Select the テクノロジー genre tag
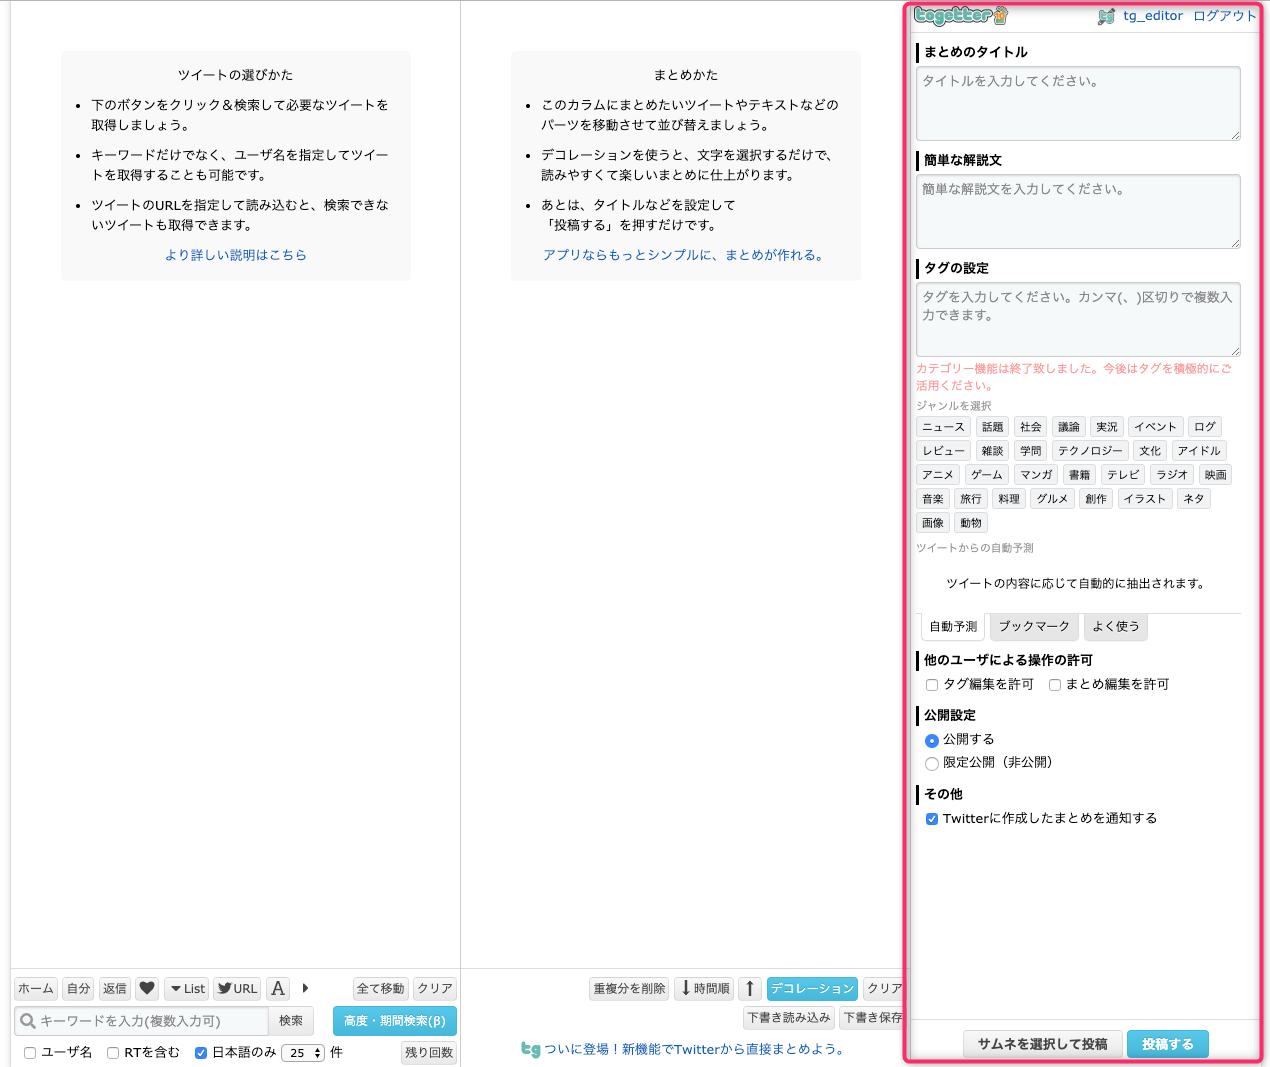 1090,451
